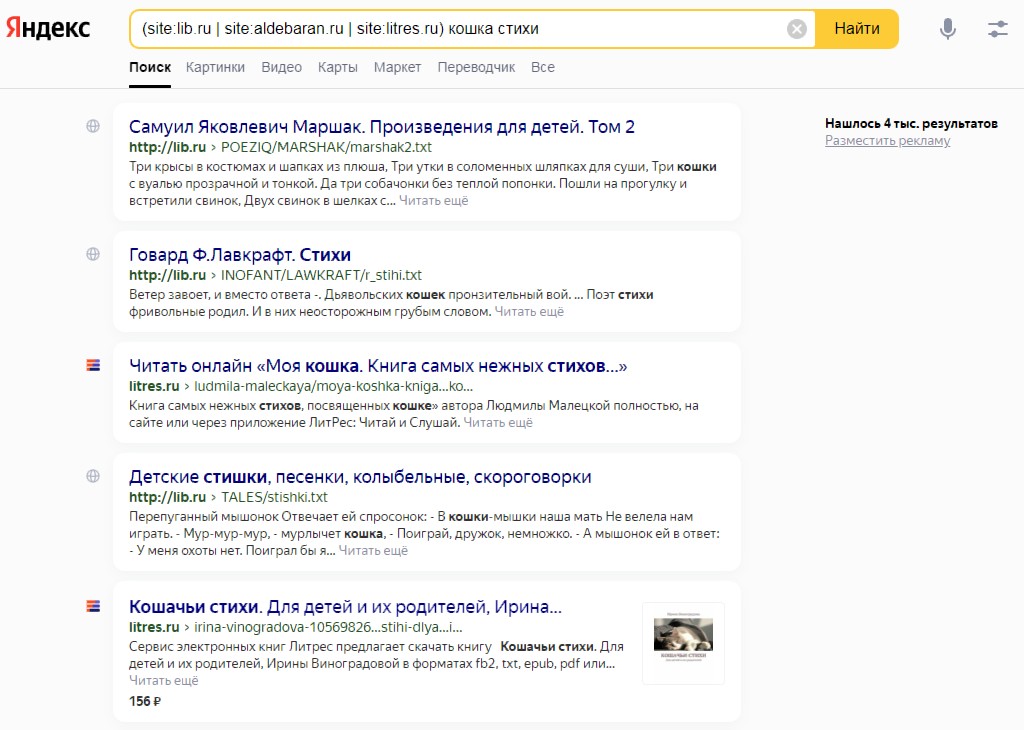Open the Переводчик tab
The height and width of the screenshot is (730, 1024).
tap(476, 67)
